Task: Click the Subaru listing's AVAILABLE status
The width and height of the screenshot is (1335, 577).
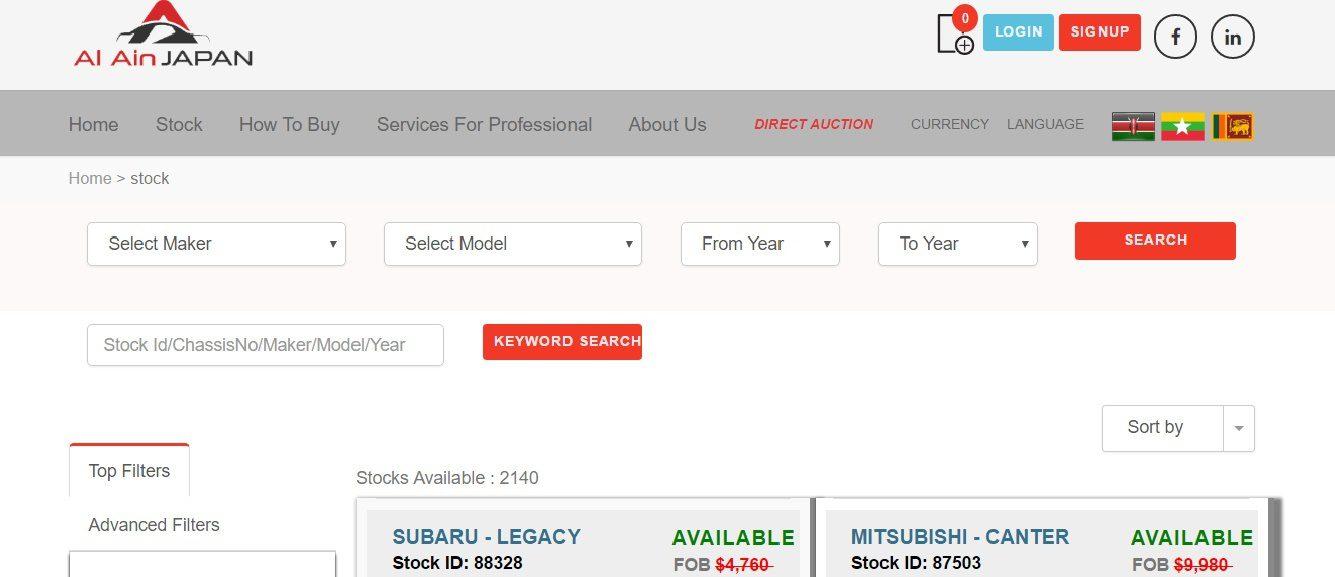Action: [x=733, y=538]
